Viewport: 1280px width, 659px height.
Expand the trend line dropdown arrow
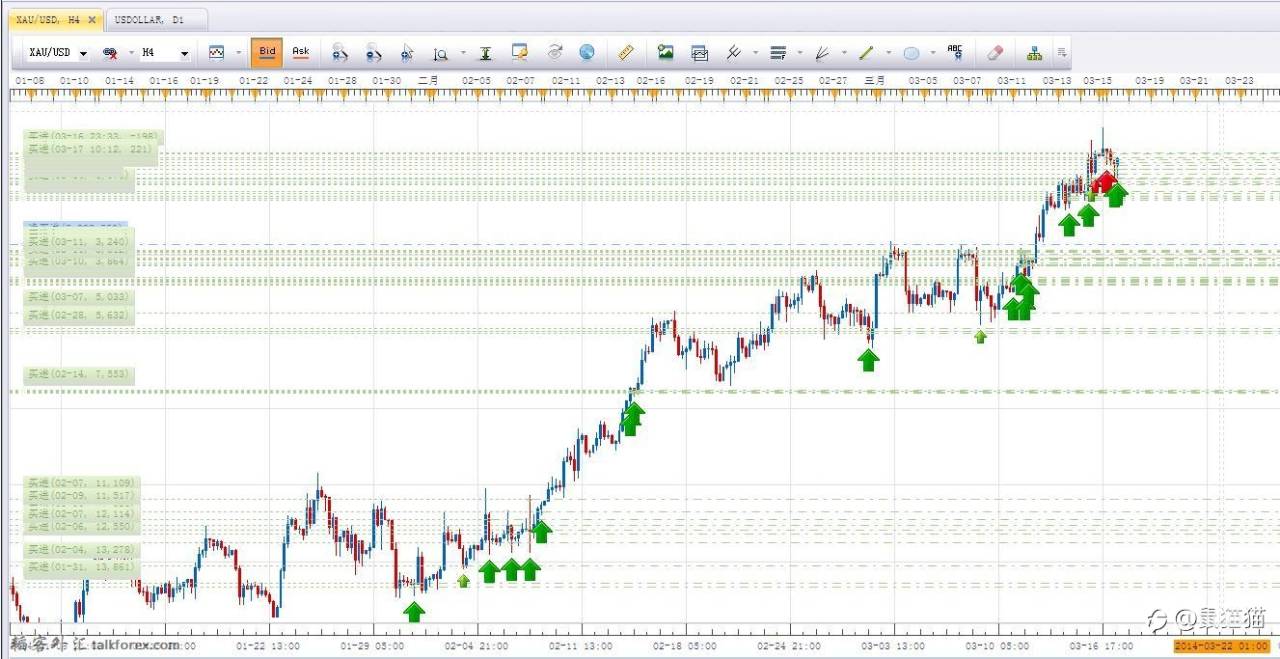(889, 52)
